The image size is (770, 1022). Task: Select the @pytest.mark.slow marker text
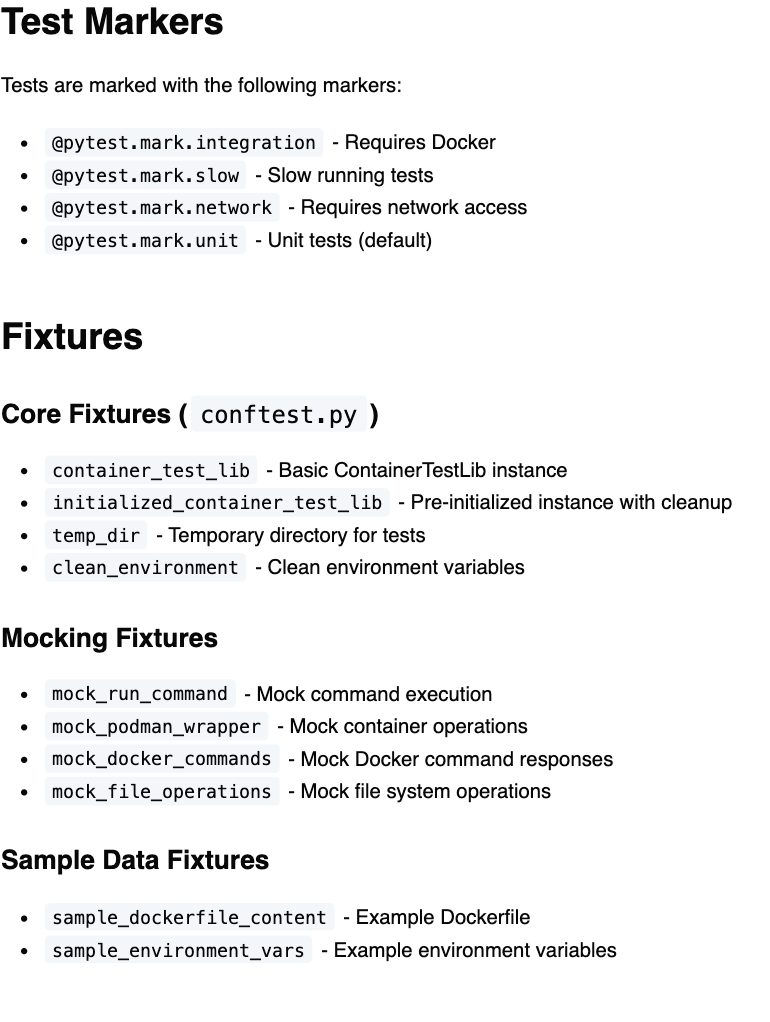(145, 176)
